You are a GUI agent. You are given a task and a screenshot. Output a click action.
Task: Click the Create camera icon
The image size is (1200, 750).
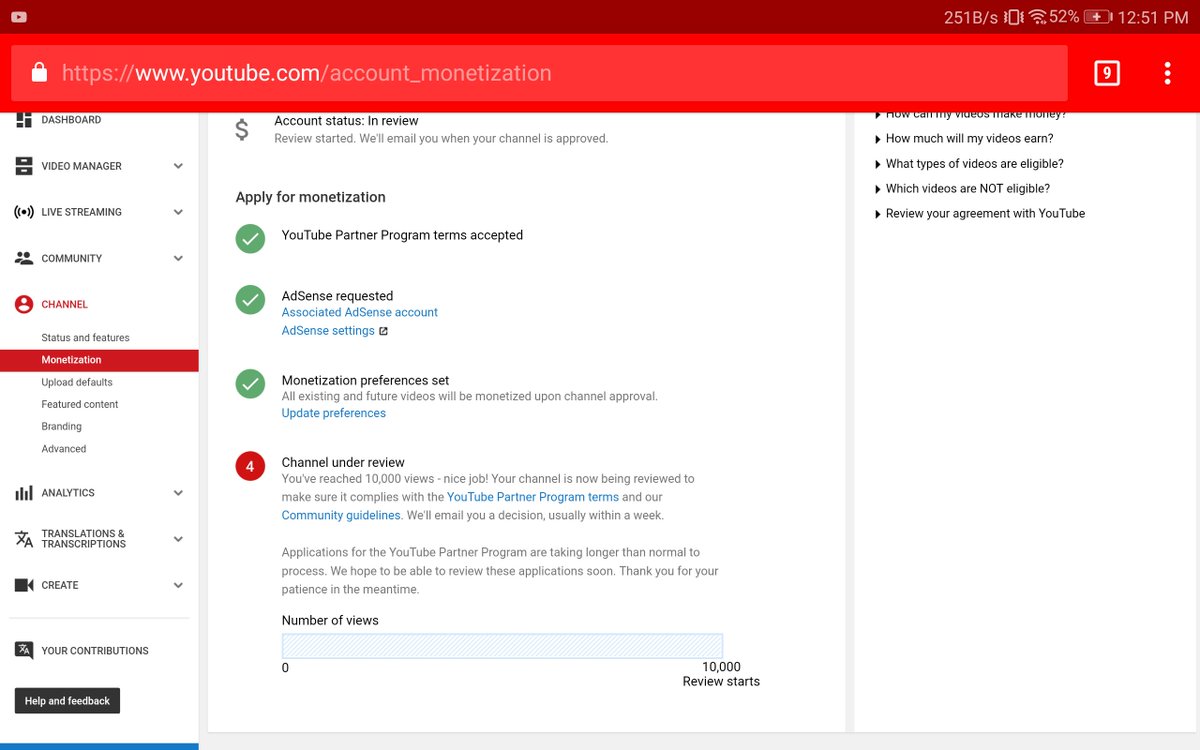(24, 585)
